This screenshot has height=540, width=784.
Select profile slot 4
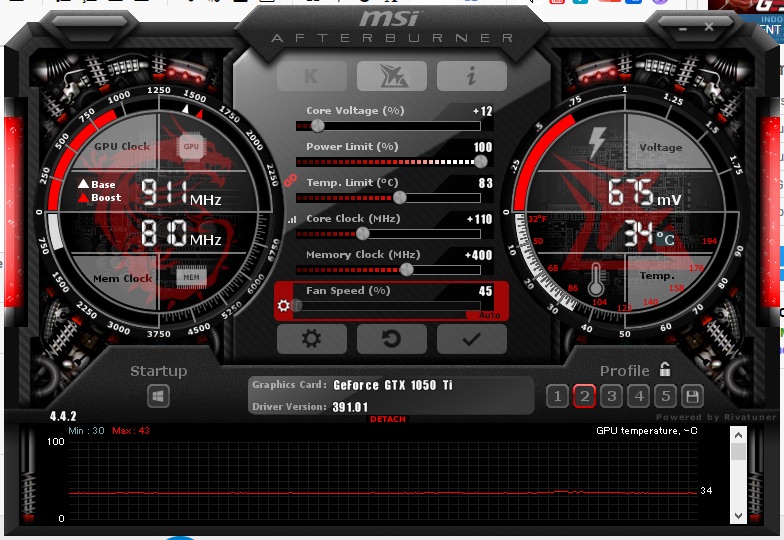point(639,396)
